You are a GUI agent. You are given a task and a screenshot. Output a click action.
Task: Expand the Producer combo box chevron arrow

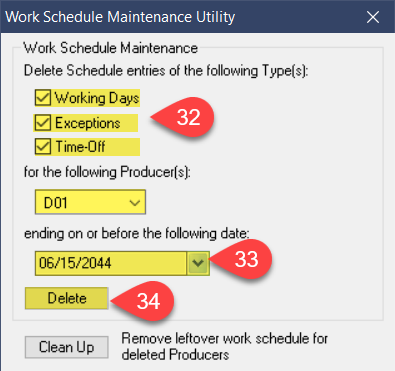(135, 202)
